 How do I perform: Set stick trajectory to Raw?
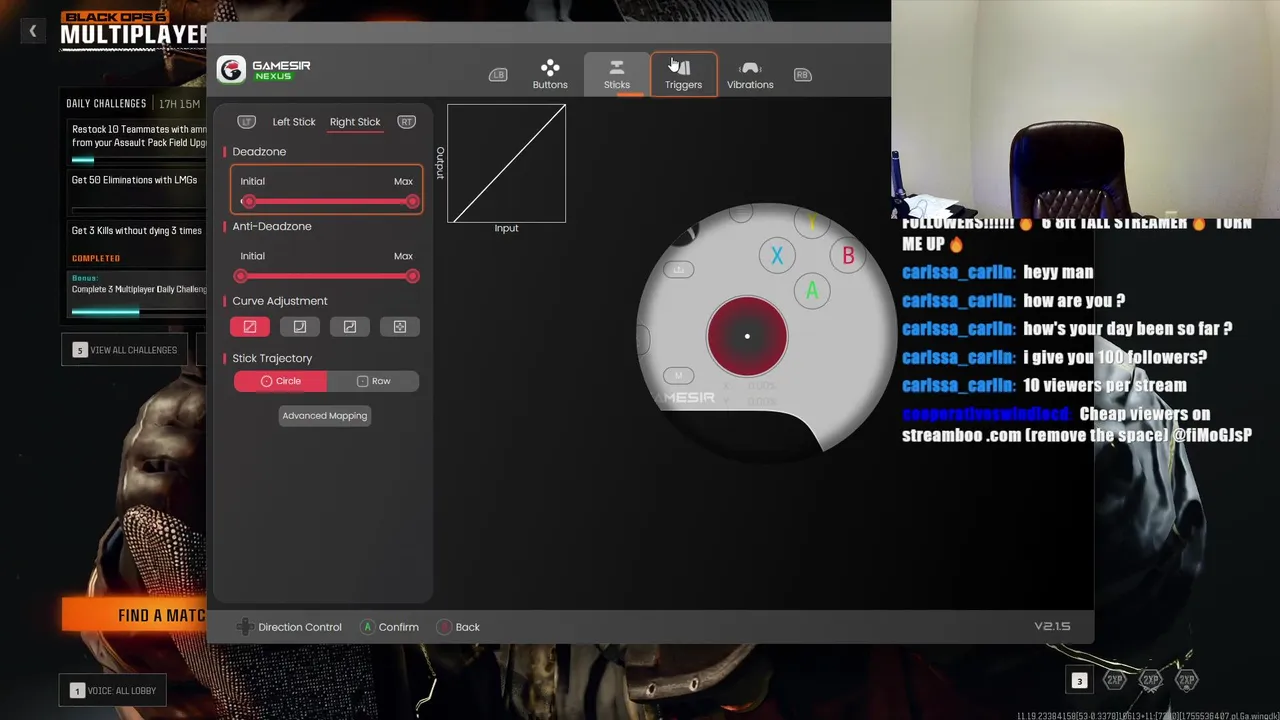tap(373, 381)
